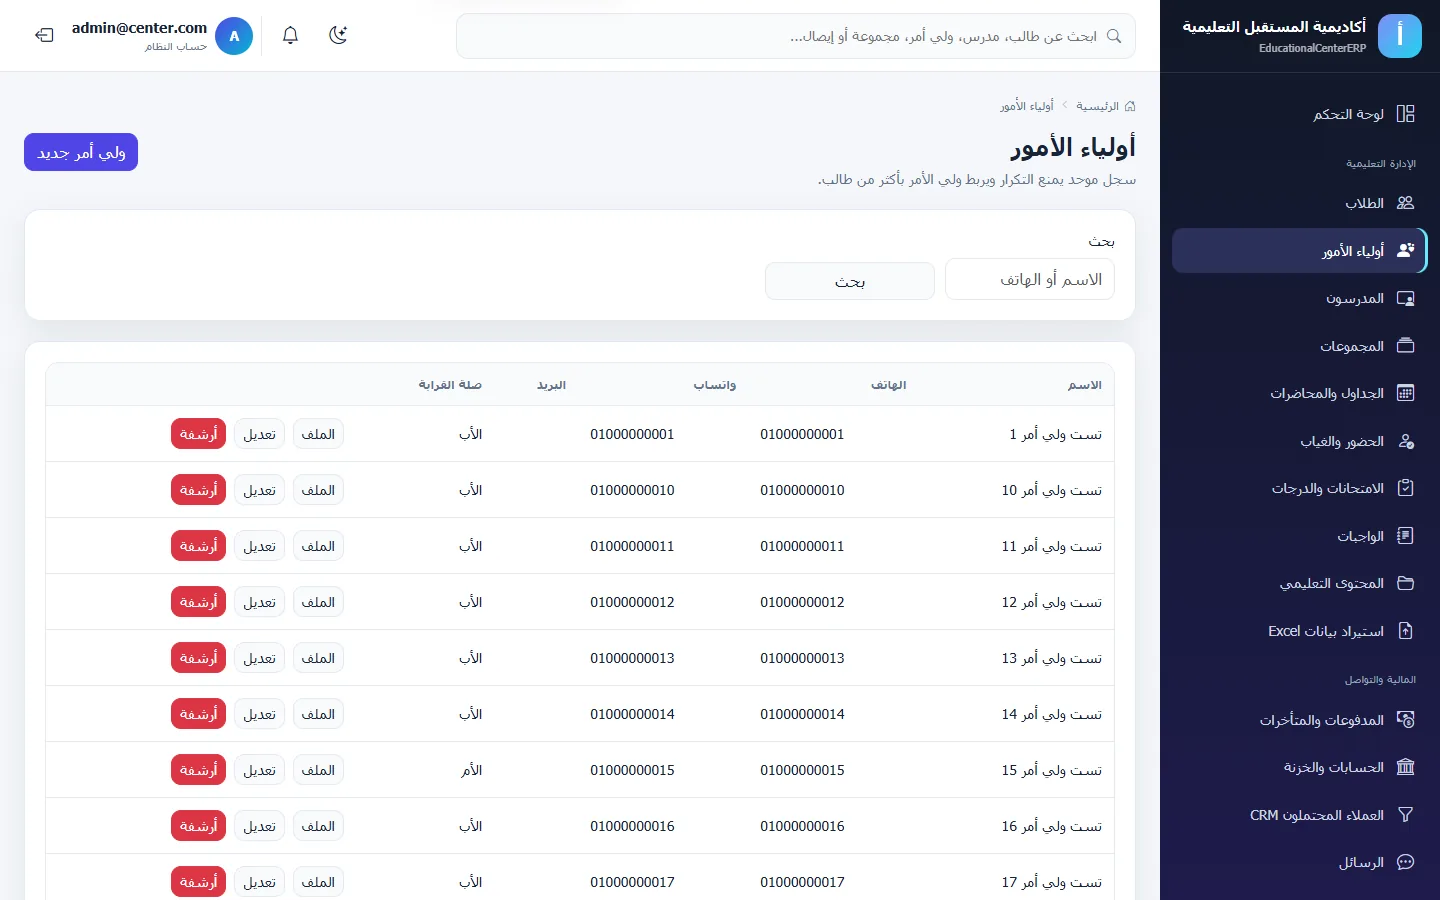Toggle dark mode moon icon
The width and height of the screenshot is (1440, 900).
(x=338, y=36)
